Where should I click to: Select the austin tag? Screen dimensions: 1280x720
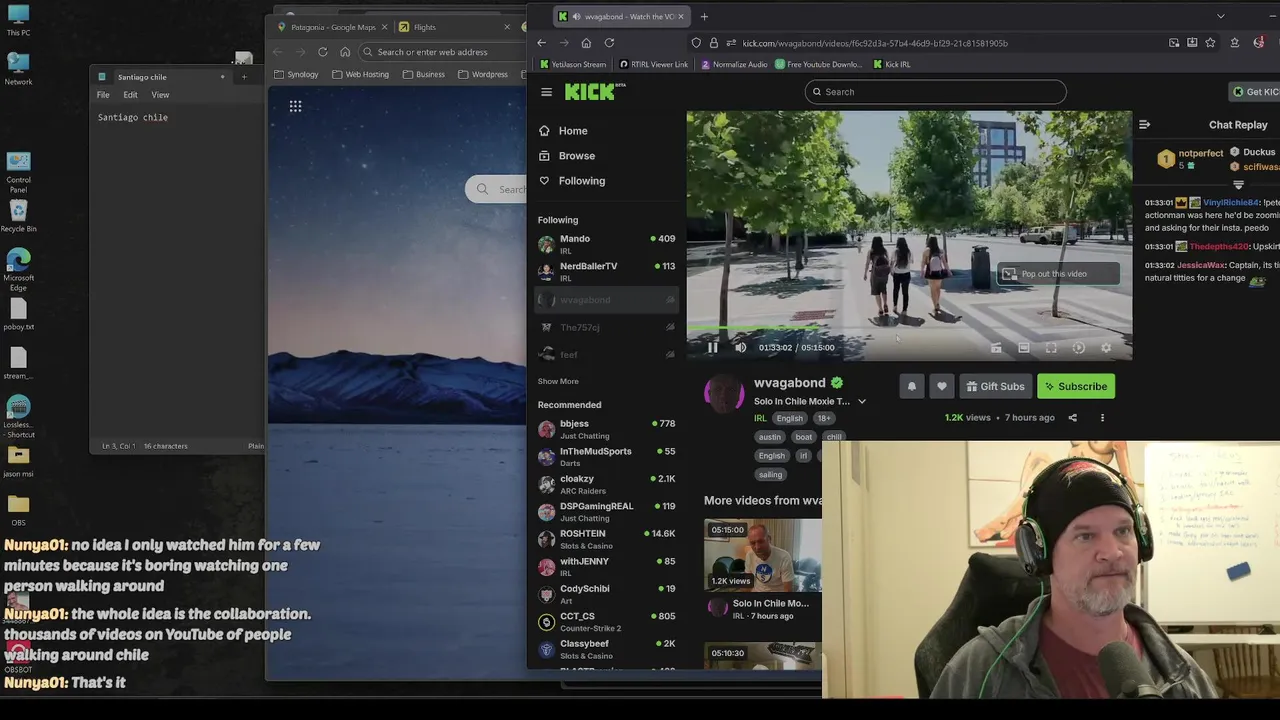coord(769,437)
